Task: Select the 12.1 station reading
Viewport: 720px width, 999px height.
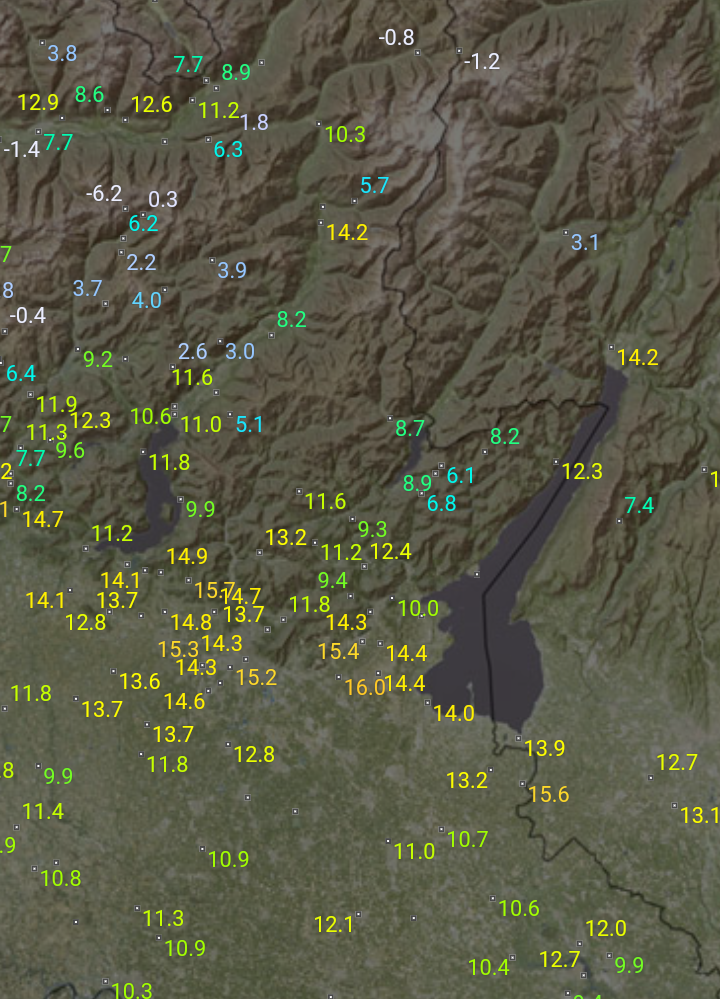Action: [x=334, y=925]
